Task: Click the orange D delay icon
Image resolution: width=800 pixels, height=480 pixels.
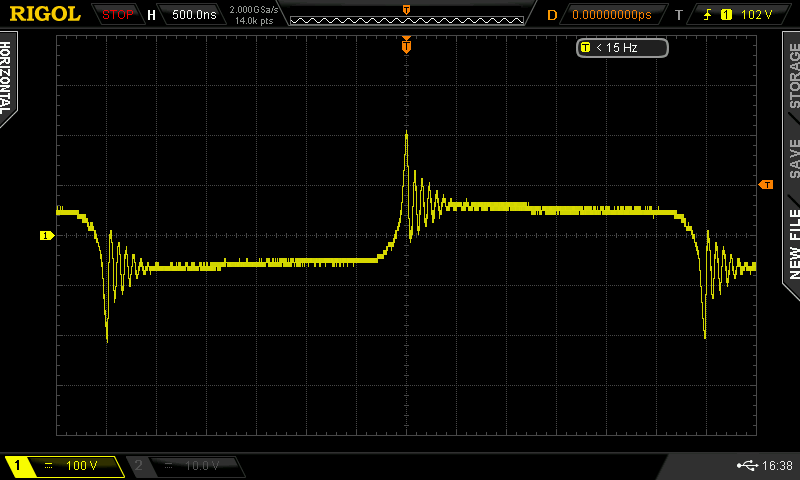Action: click(x=552, y=15)
